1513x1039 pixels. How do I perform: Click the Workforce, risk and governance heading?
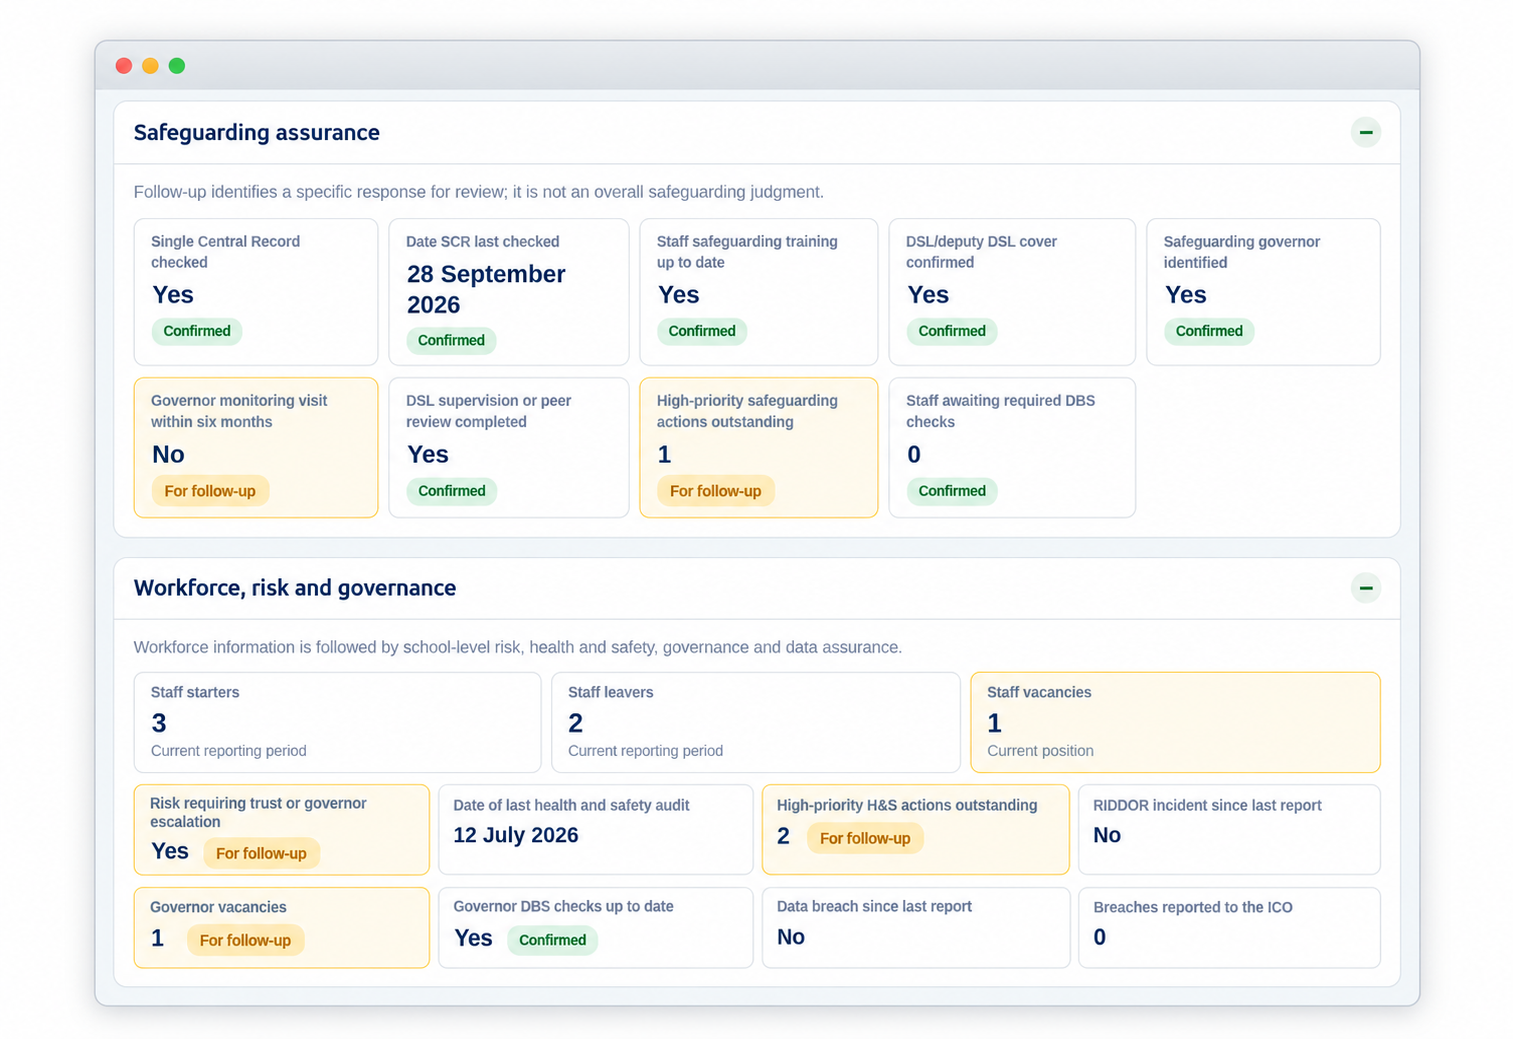[x=295, y=587]
